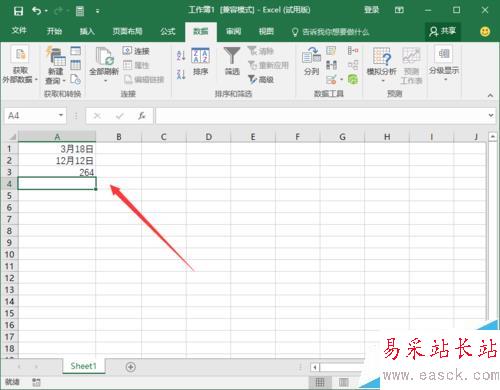Viewport: 500px width, 390px height.
Task: Switch to the 视图 (View) tab
Action: [x=266, y=31]
